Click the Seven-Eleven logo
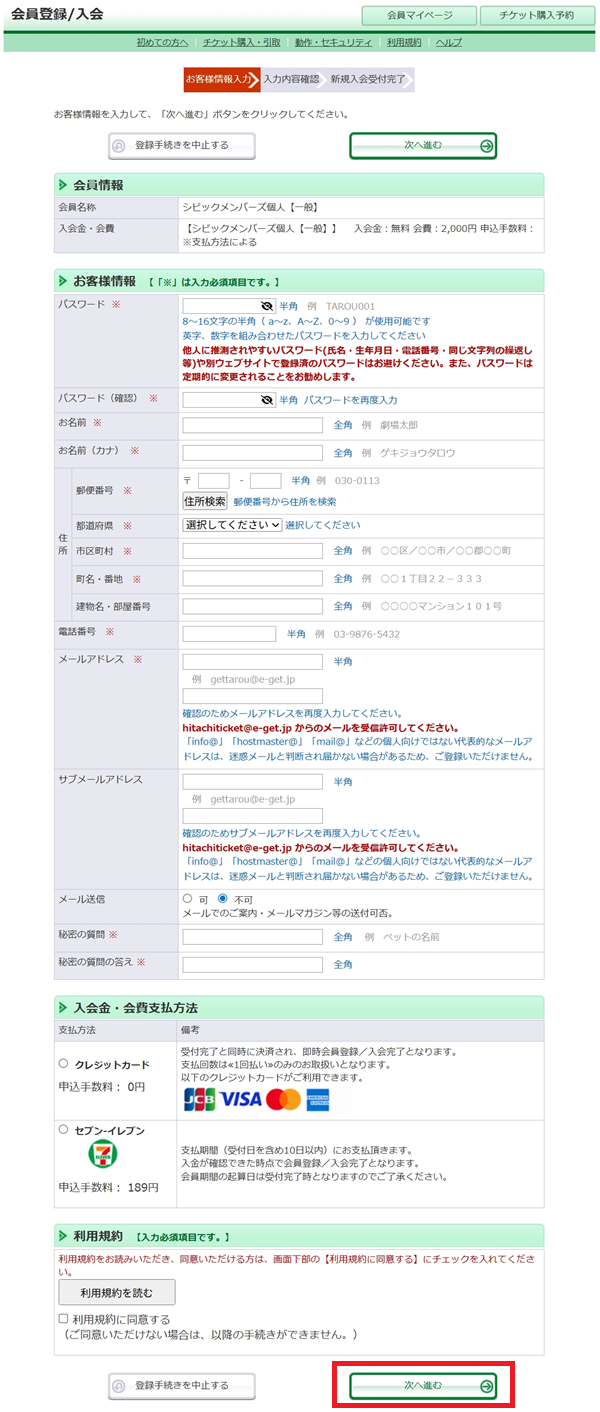Screen dimensions: 600x1412 [x=101, y=1155]
